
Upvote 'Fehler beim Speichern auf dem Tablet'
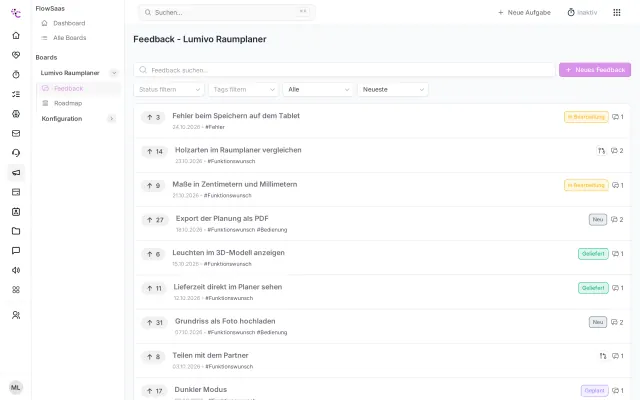pos(153,118)
